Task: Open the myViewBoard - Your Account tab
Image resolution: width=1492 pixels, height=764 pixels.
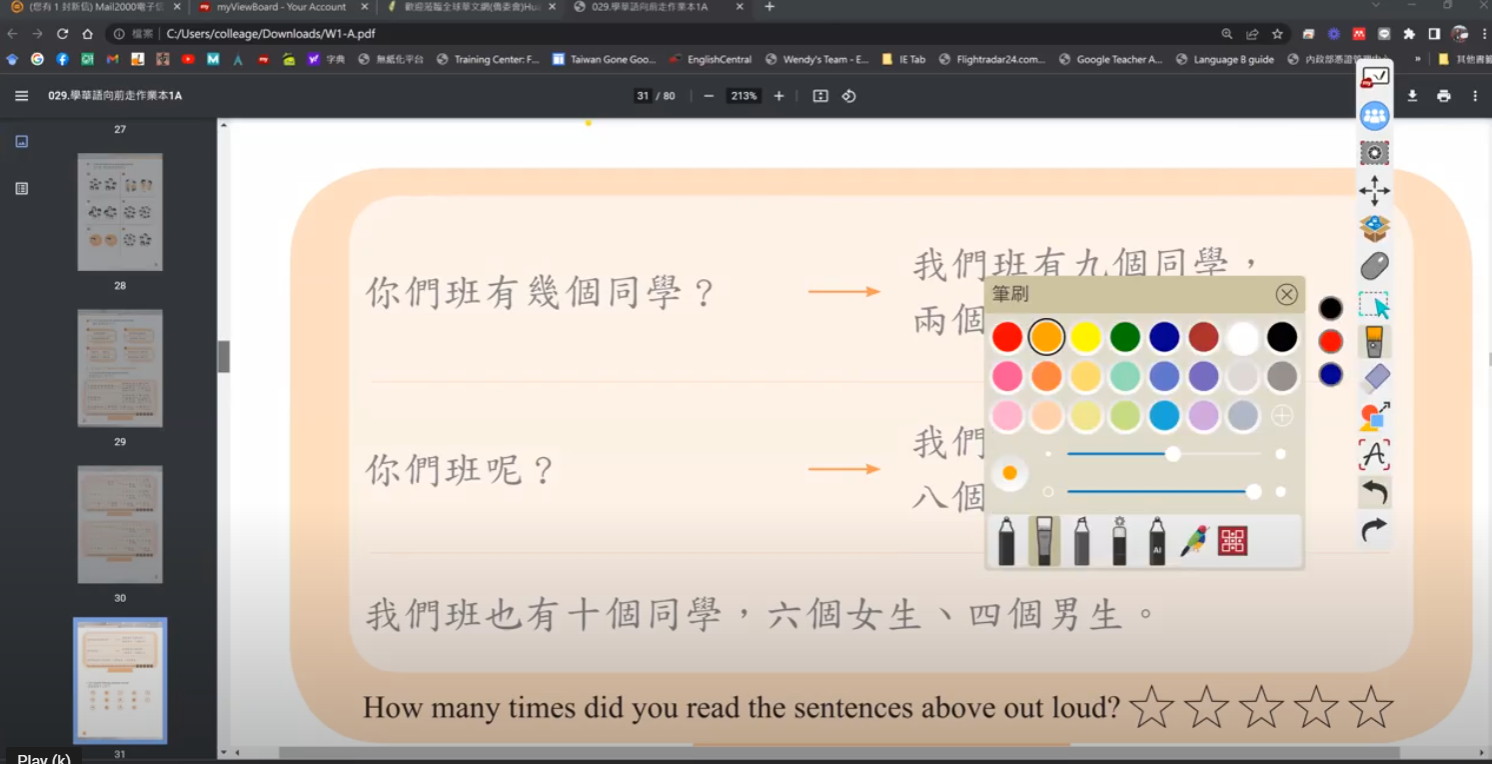Action: tap(280, 7)
